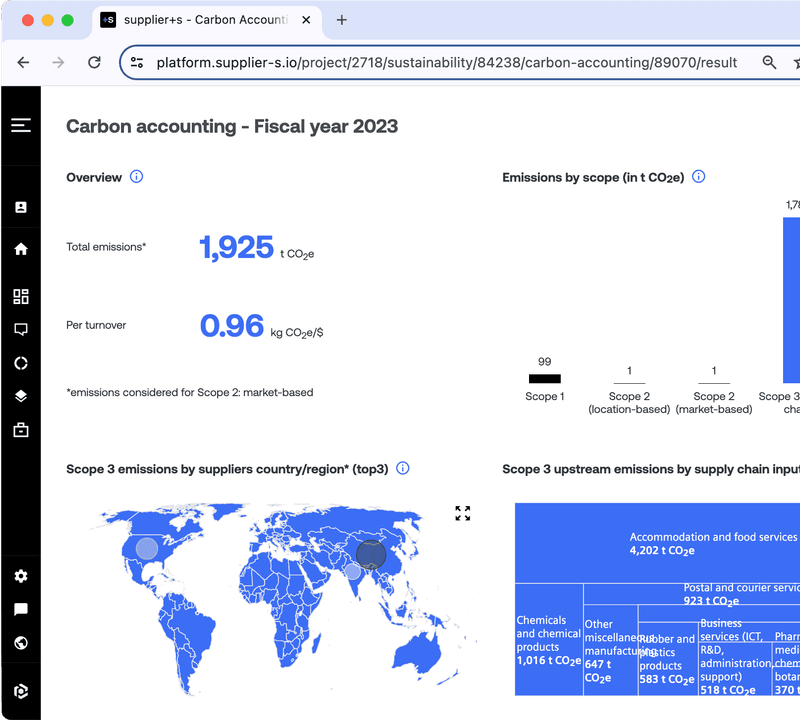Click the Scope 2 (market-based) bar label
The image size is (800, 720).
click(714, 403)
